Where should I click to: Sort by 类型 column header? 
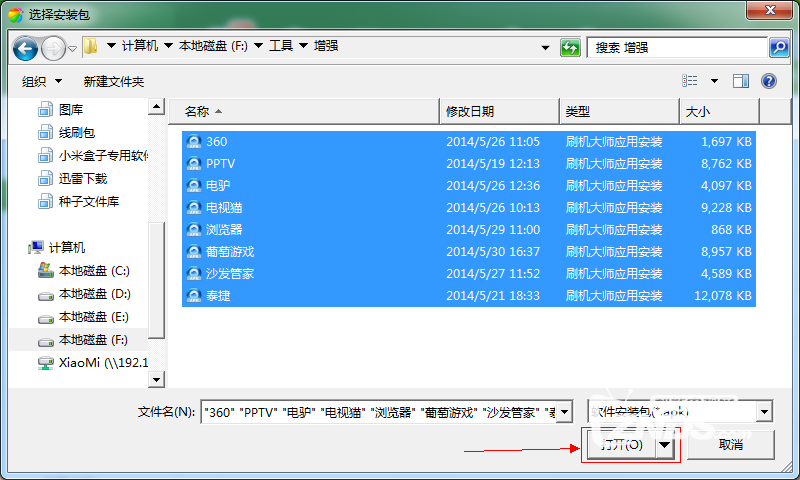coord(619,111)
